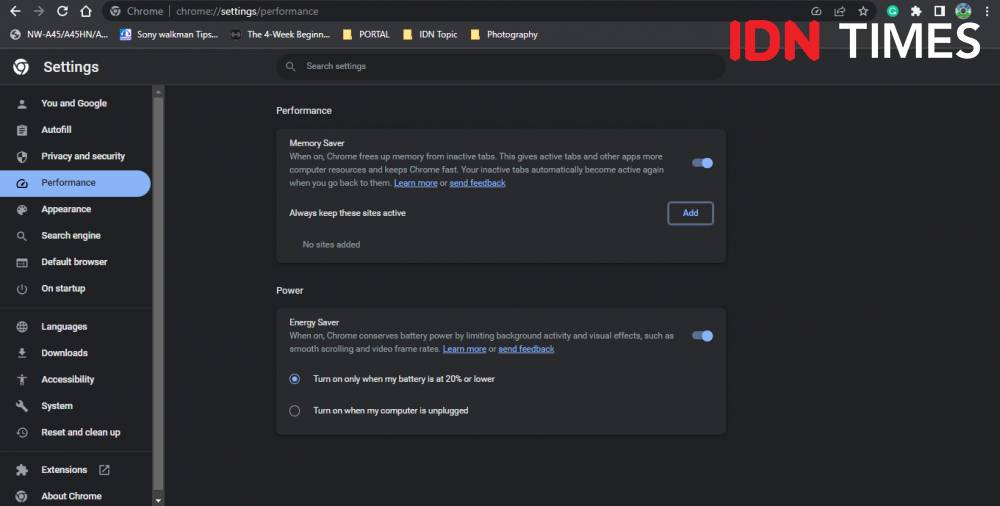Click the share page icon in address bar
This screenshot has height=506, width=1000.
coord(839,11)
